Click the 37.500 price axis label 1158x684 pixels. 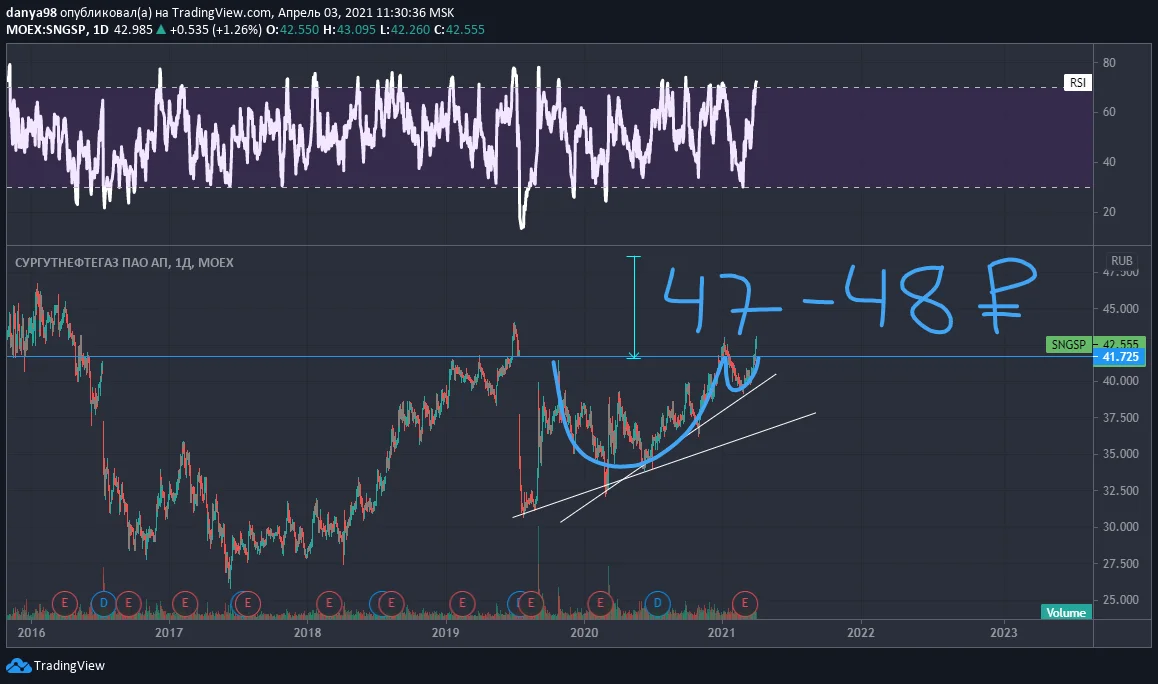(x=1120, y=417)
